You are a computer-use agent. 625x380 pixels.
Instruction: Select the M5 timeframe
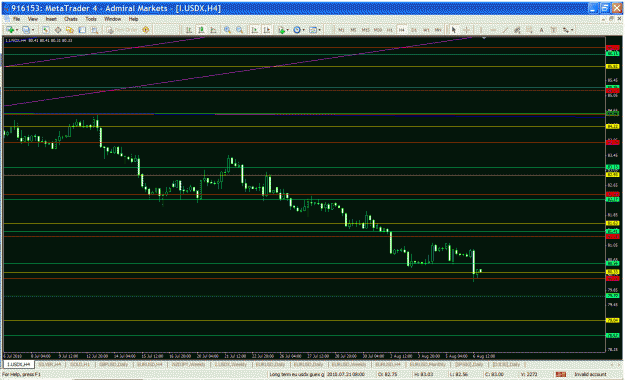click(x=353, y=30)
